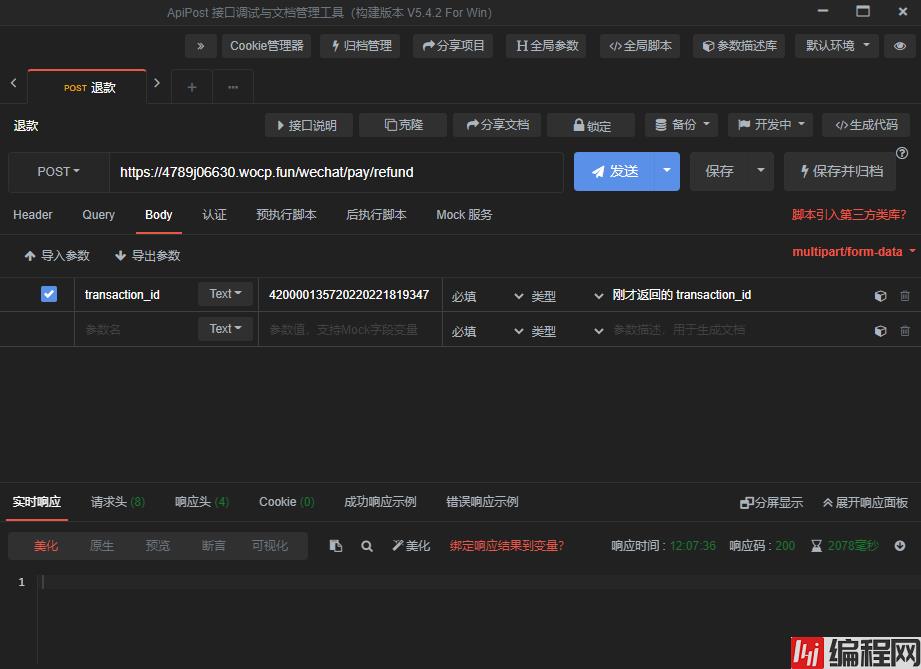Click the eye icon in top toolbar

(899, 46)
